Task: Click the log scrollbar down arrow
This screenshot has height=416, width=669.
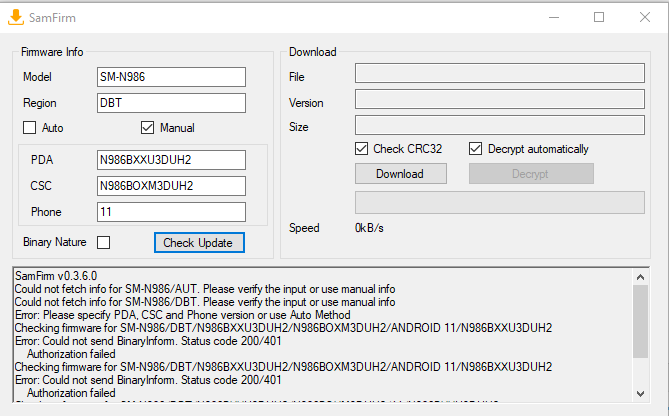Action: point(640,393)
